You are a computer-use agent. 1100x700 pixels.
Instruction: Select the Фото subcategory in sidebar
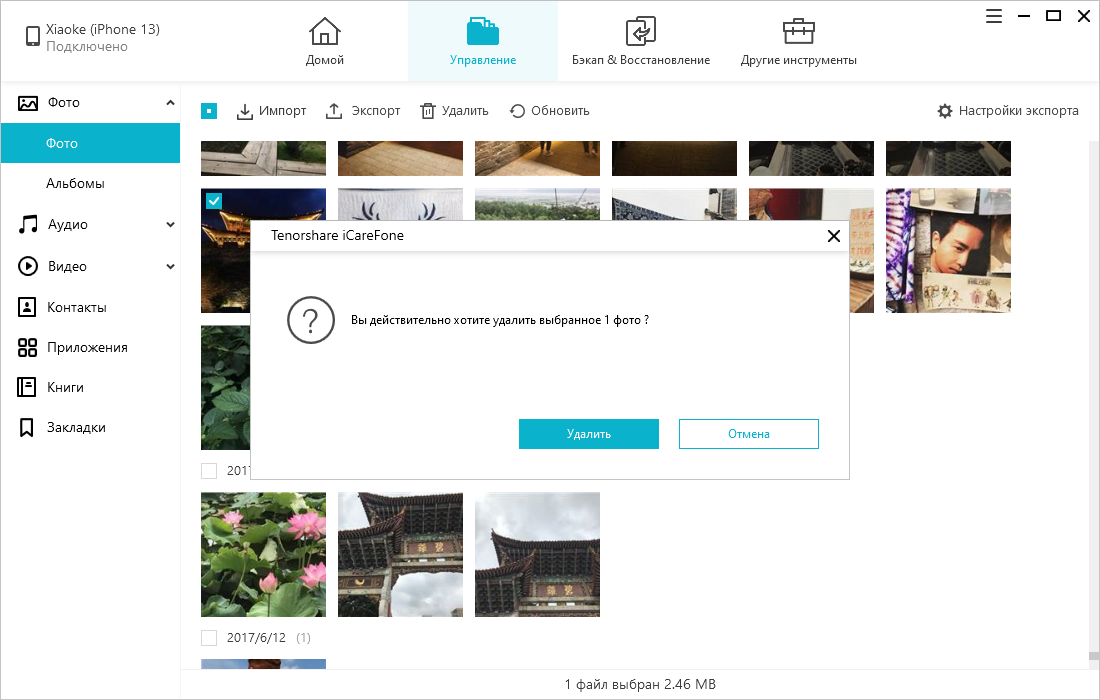(90, 143)
